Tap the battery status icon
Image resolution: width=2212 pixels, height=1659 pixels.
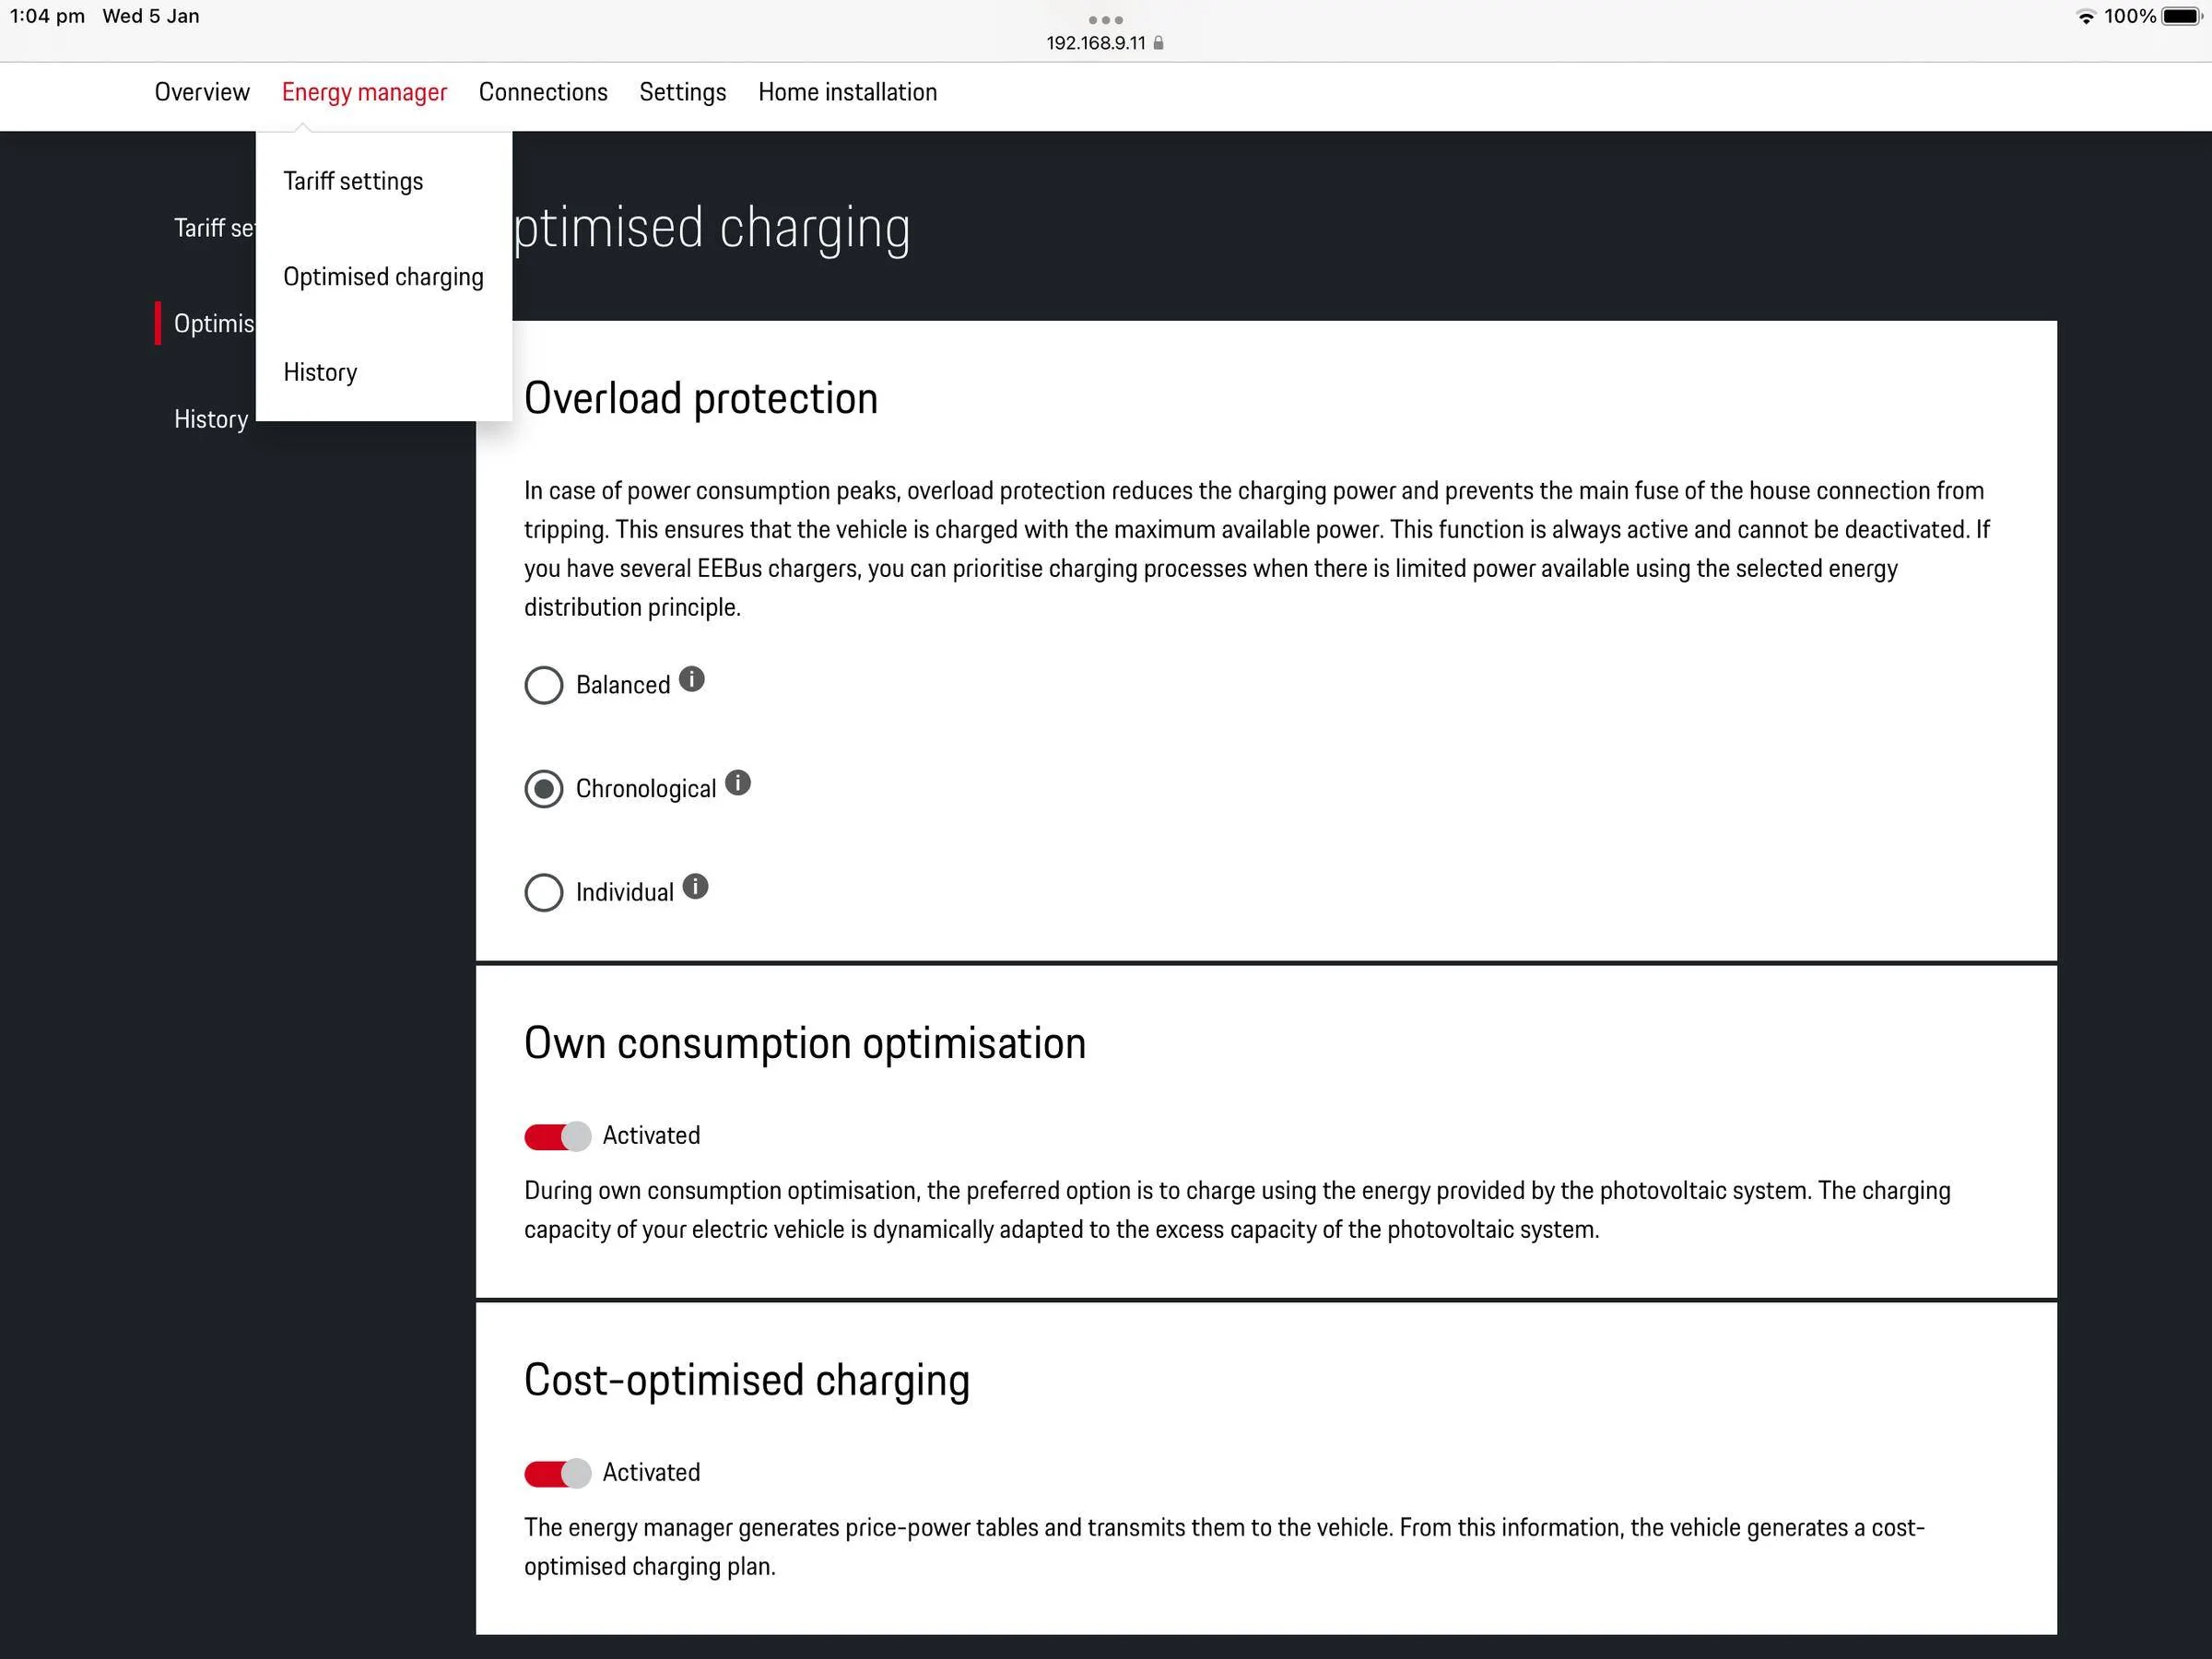click(x=2182, y=16)
